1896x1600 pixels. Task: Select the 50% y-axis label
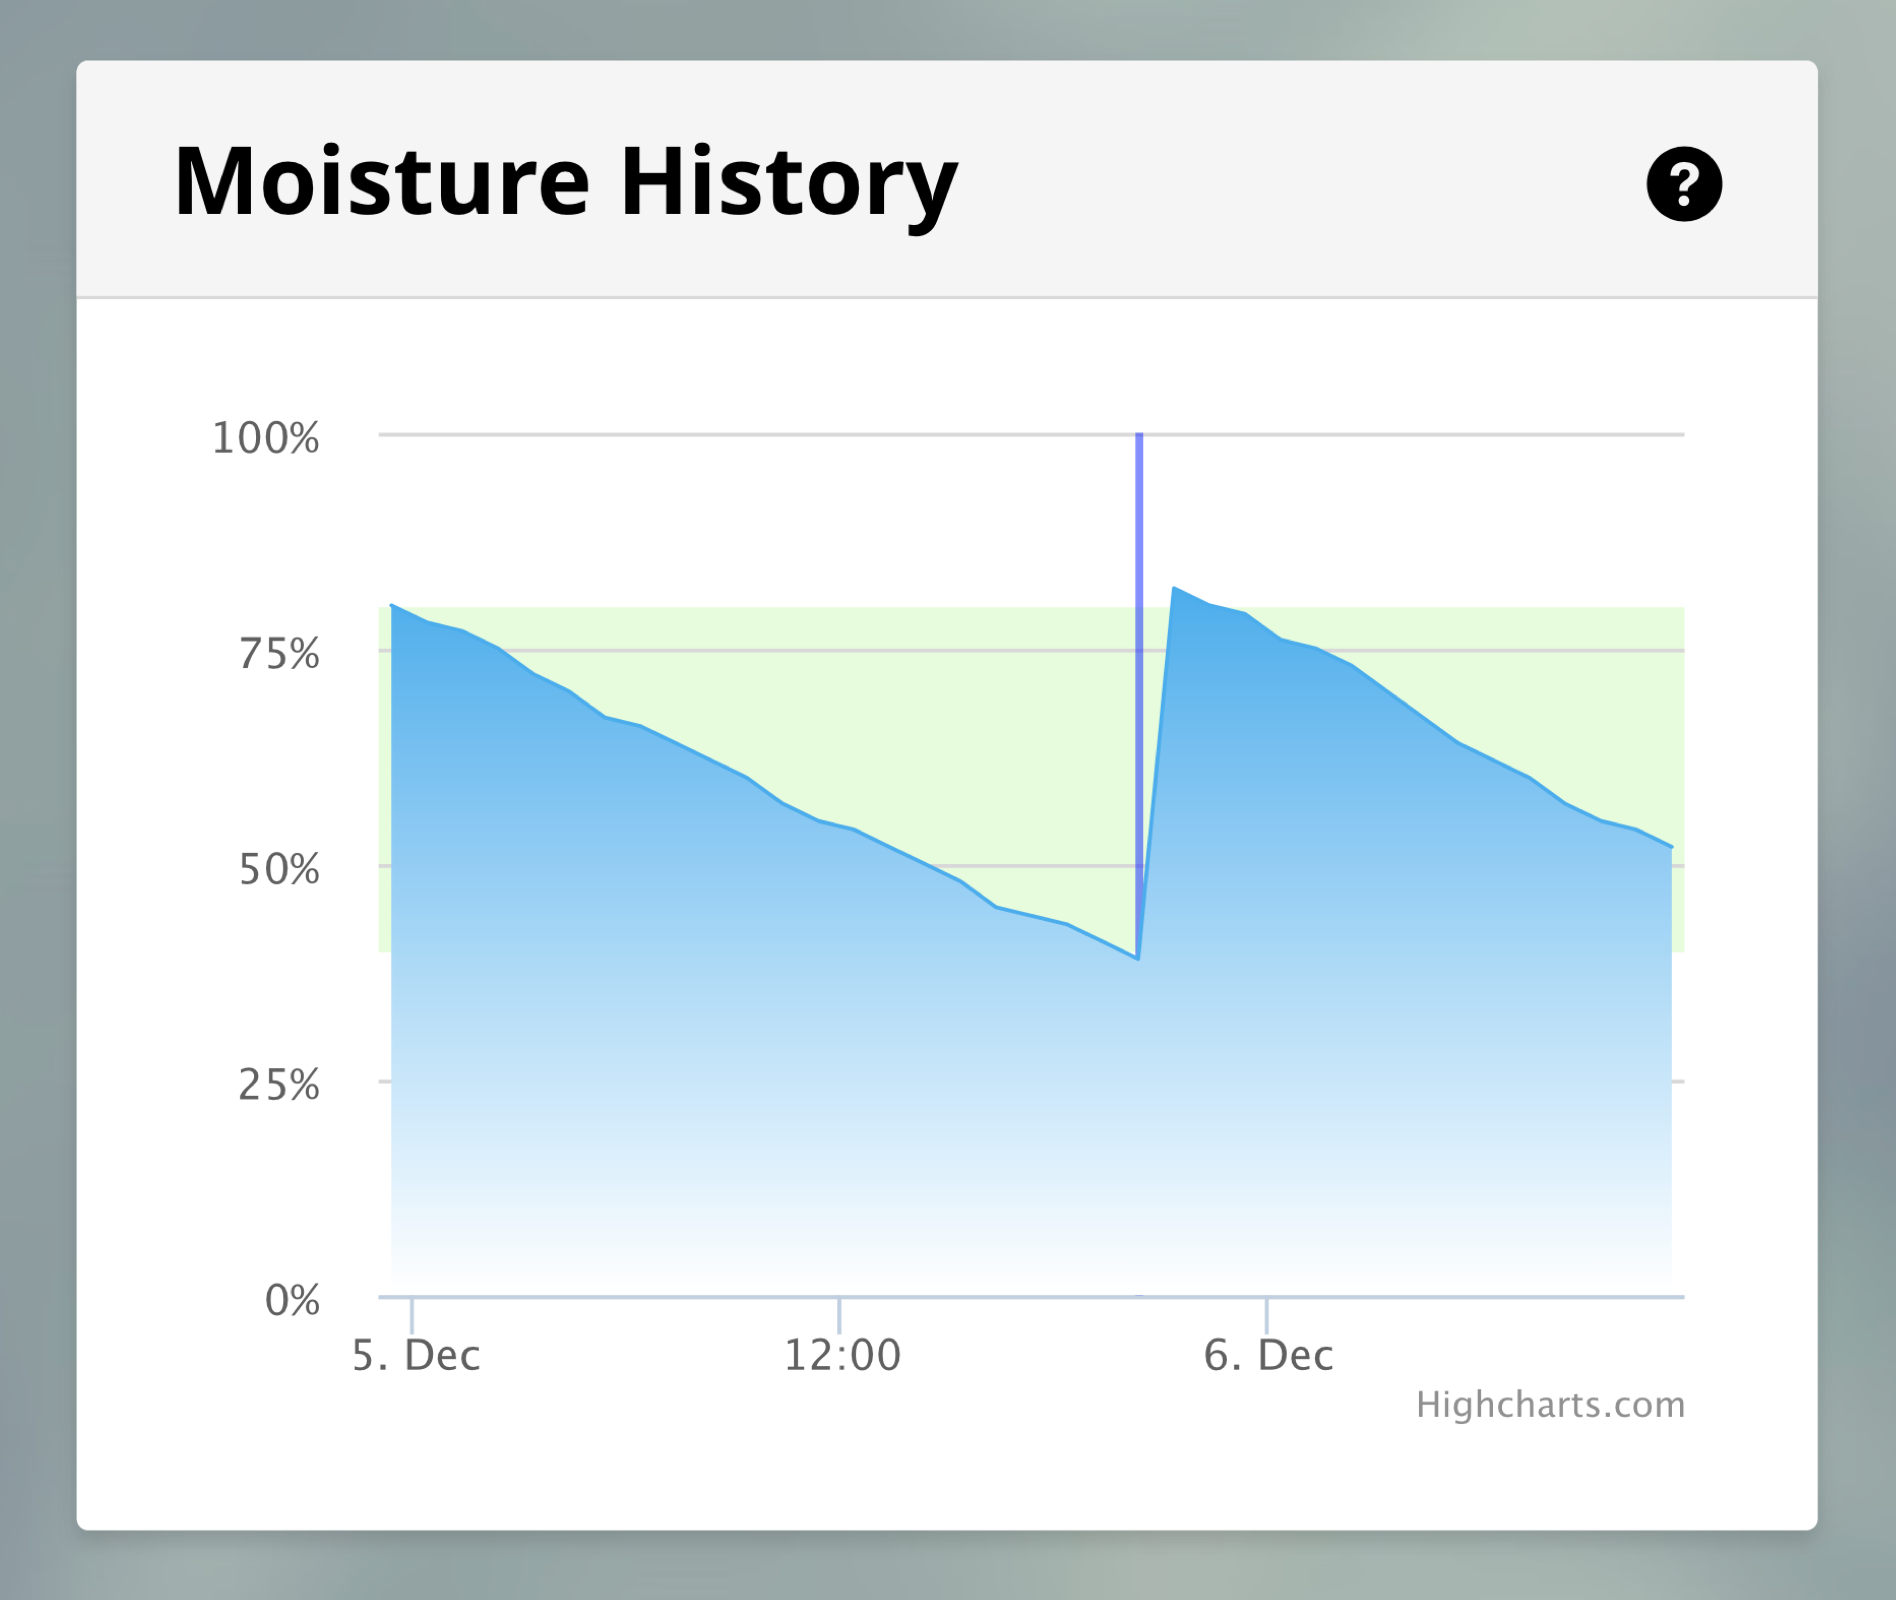click(278, 869)
